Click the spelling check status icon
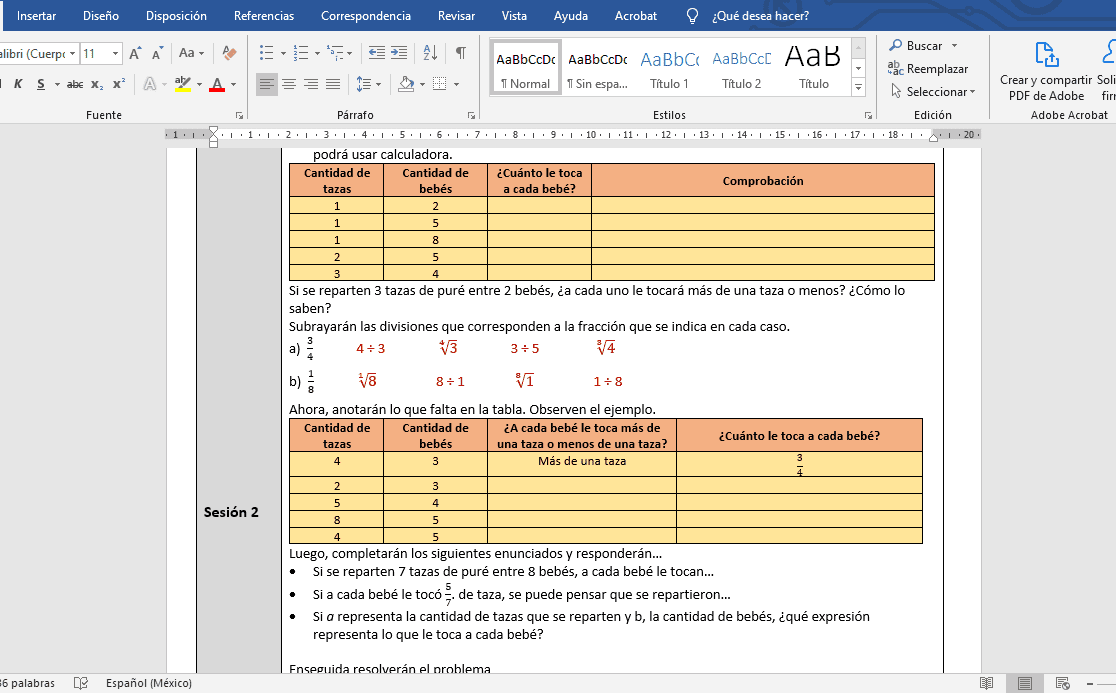 [x=81, y=683]
